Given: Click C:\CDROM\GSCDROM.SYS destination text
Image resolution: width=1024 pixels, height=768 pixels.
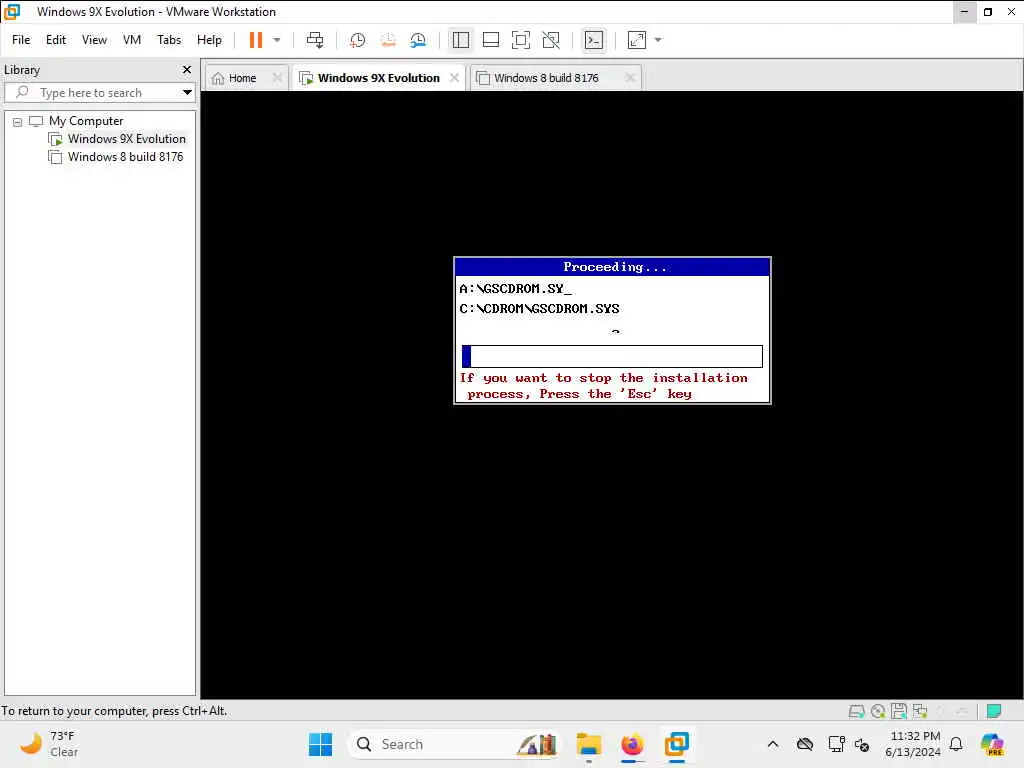Looking at the screenshot, I should (x=539, y=309).
